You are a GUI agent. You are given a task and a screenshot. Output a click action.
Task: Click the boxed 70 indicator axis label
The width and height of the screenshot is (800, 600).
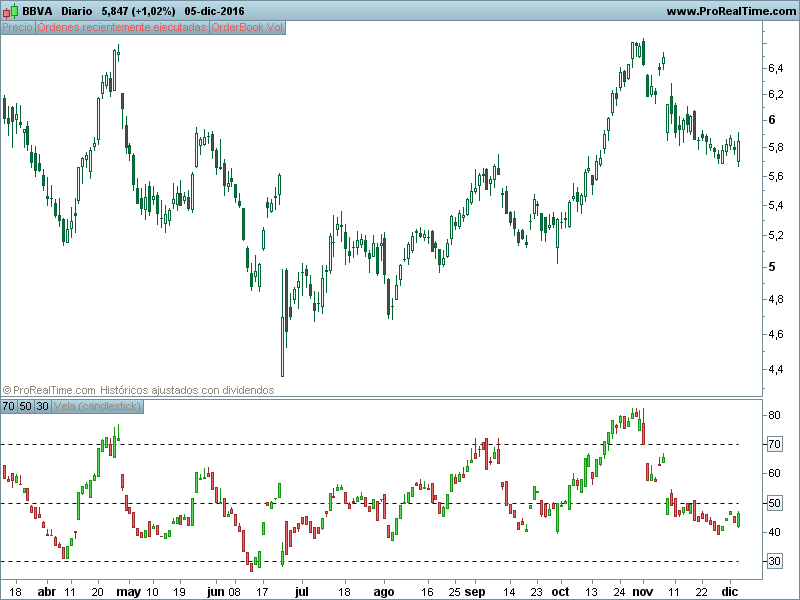(x=774, y=444)
